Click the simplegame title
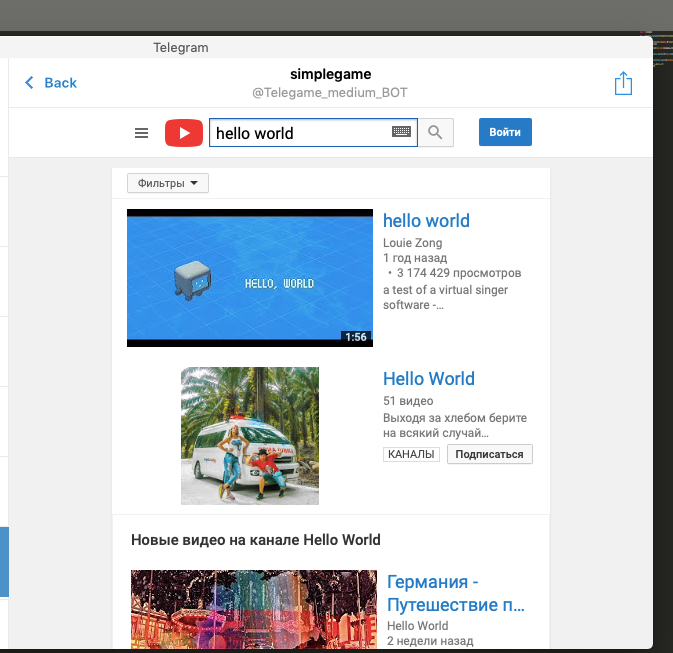 coord(330,74)
